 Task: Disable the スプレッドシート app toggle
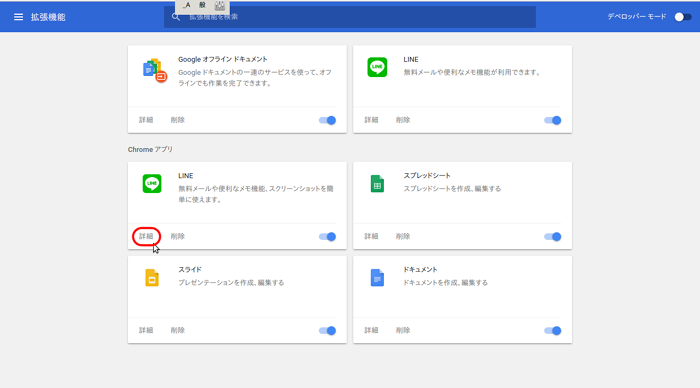[x=553, y=237]
